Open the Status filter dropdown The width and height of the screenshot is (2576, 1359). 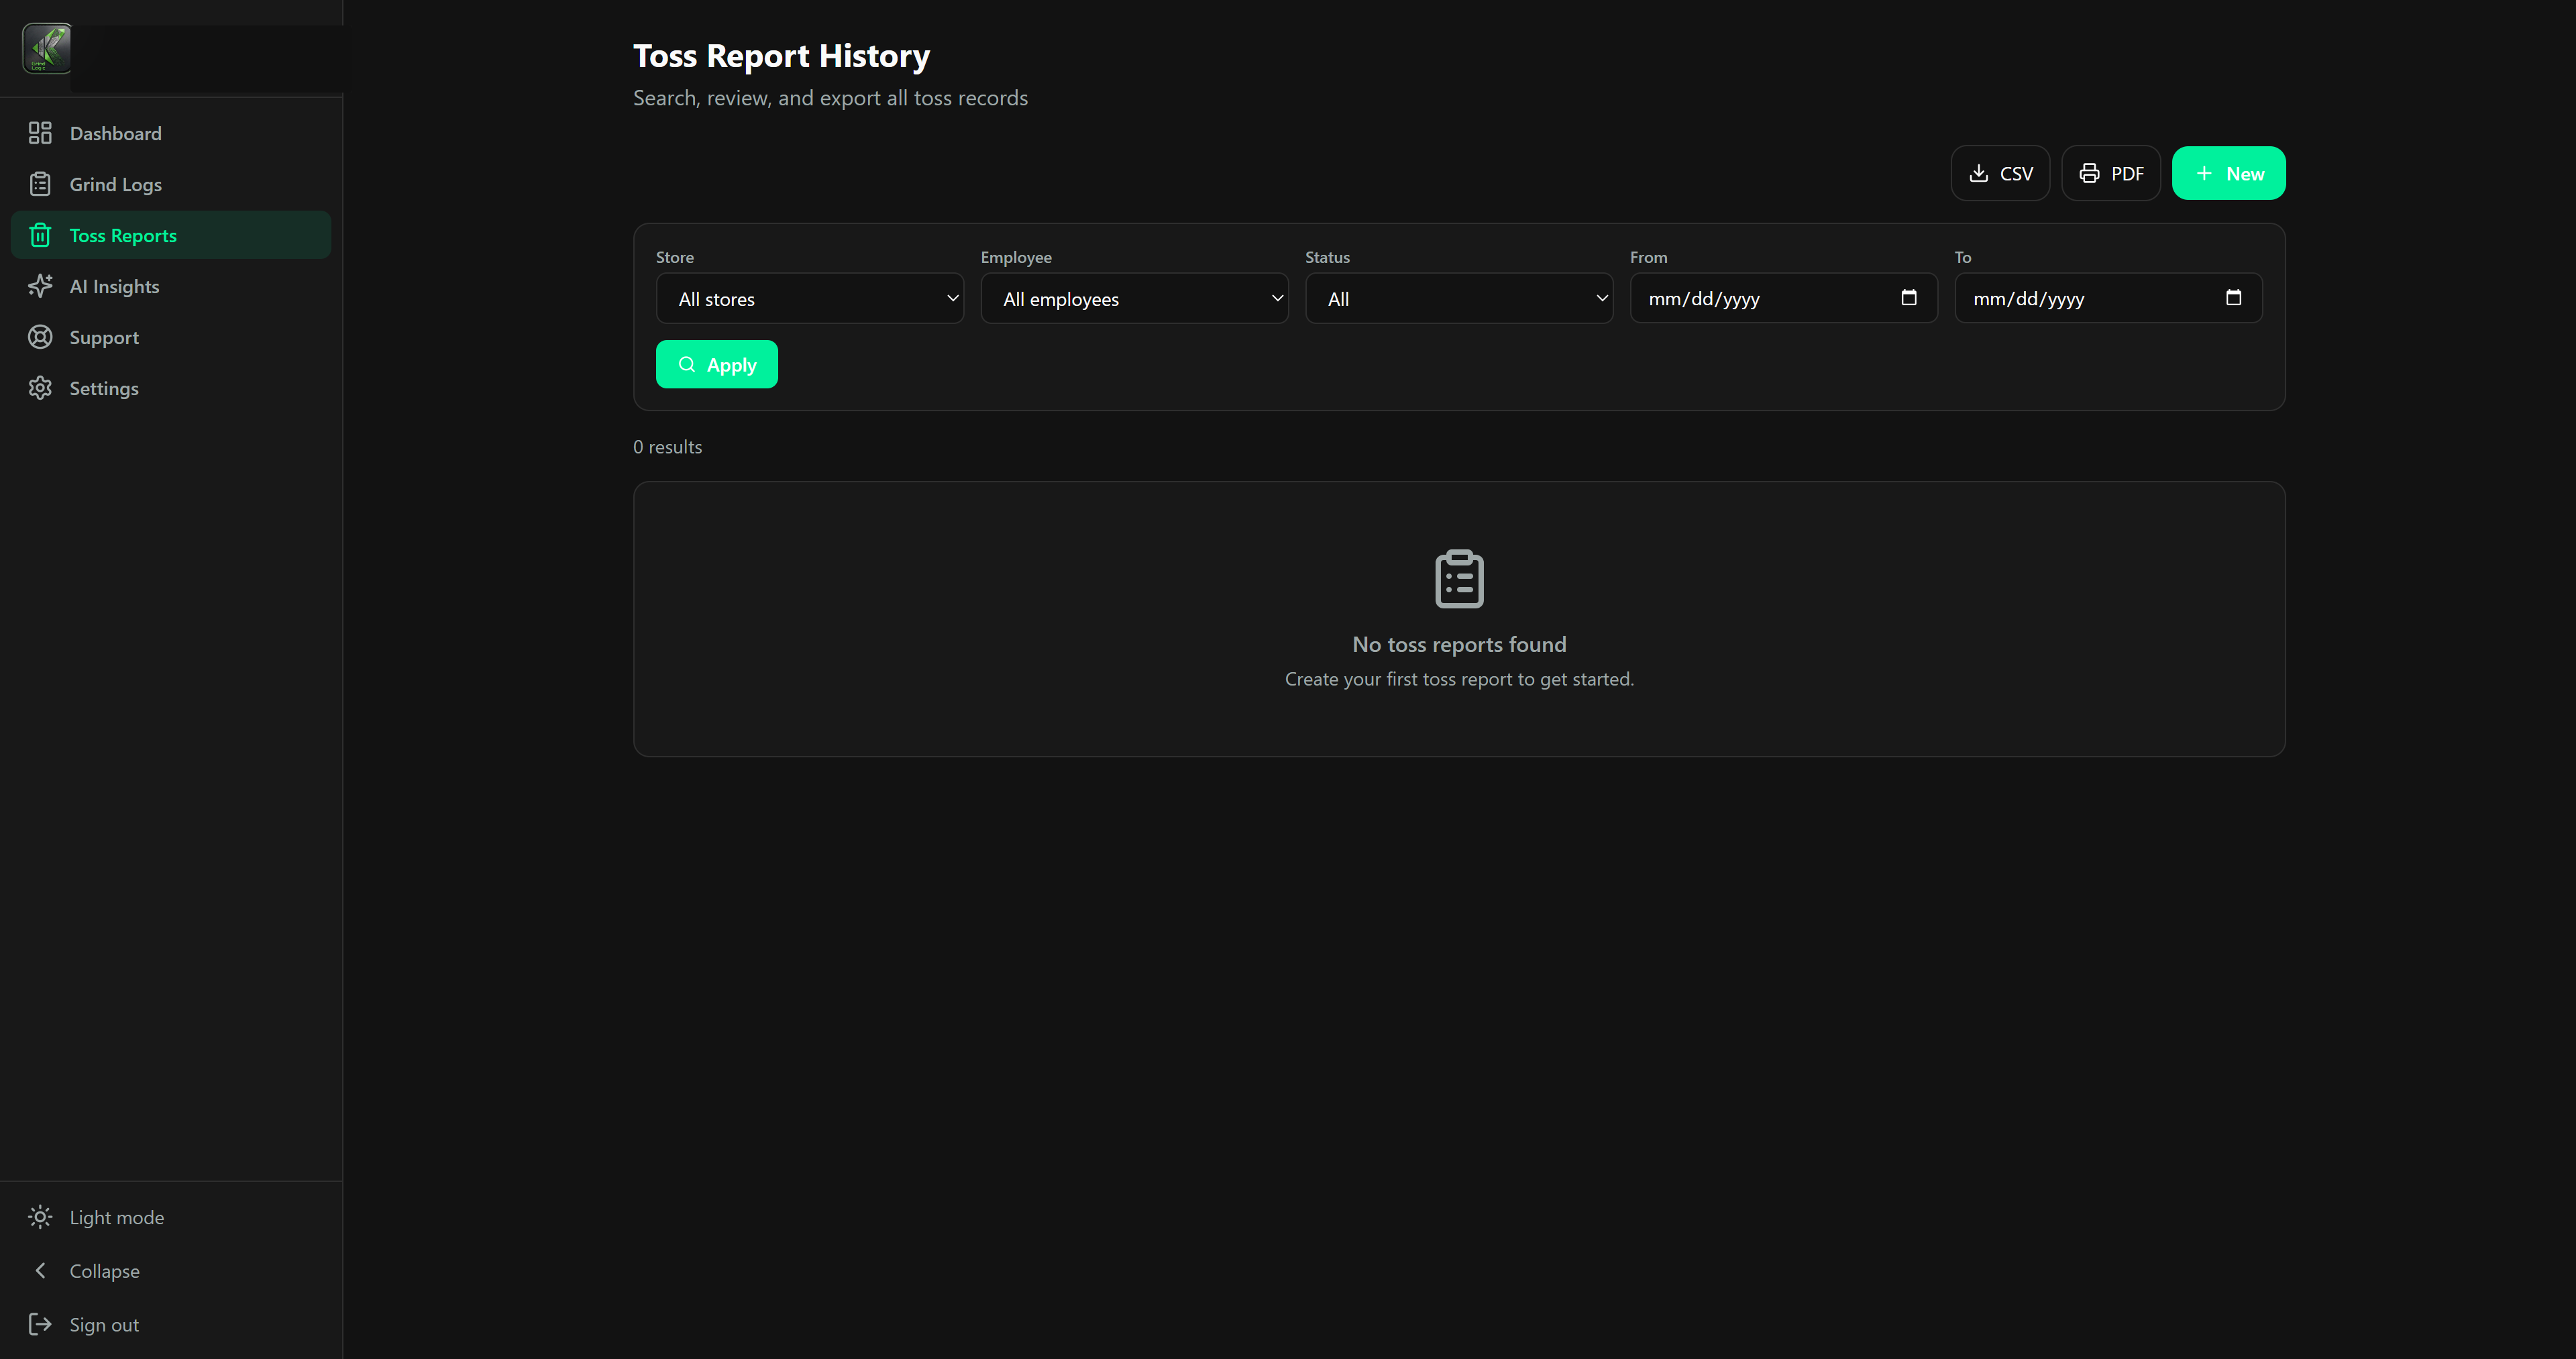coord(1459,299)
